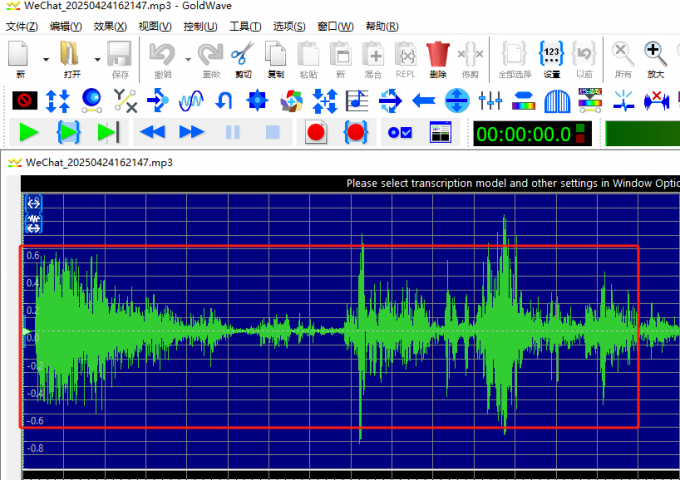This screenshot has height=480, width=680.
Task: Click the Rewind double-arrow button
Action: coord(152,132)
